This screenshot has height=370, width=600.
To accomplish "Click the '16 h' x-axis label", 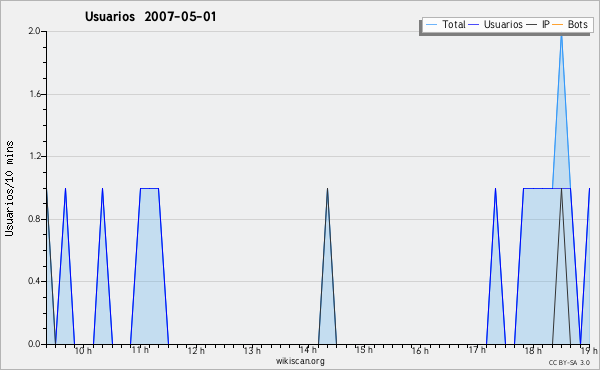I will [x=420, y=350].
